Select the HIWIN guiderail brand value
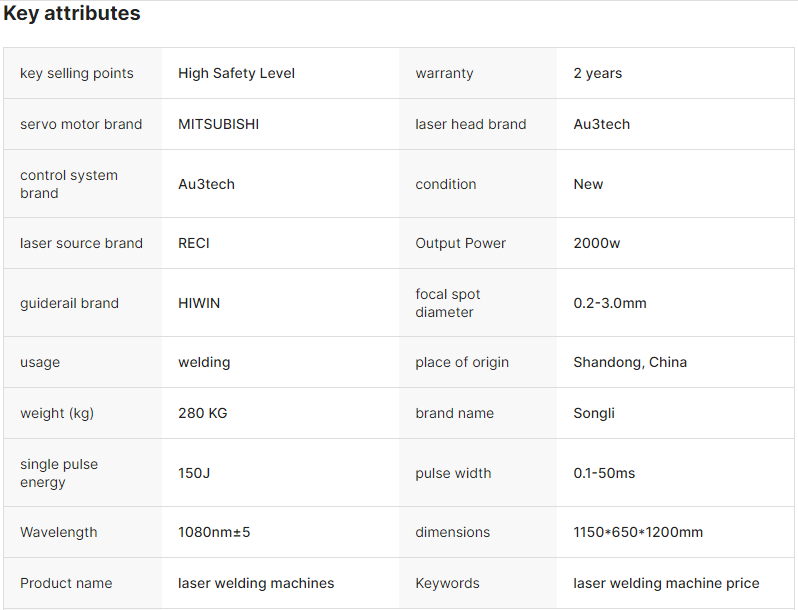The width and height of the screenshot is (798, 610). point(199,303)
